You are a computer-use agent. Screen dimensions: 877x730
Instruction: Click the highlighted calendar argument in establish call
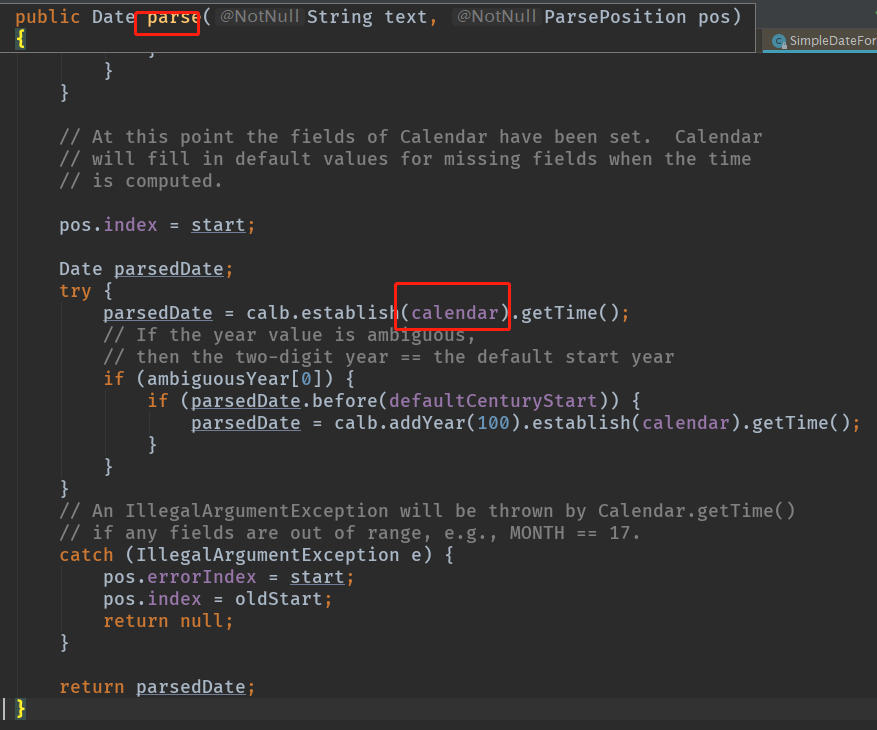[451, 312]
